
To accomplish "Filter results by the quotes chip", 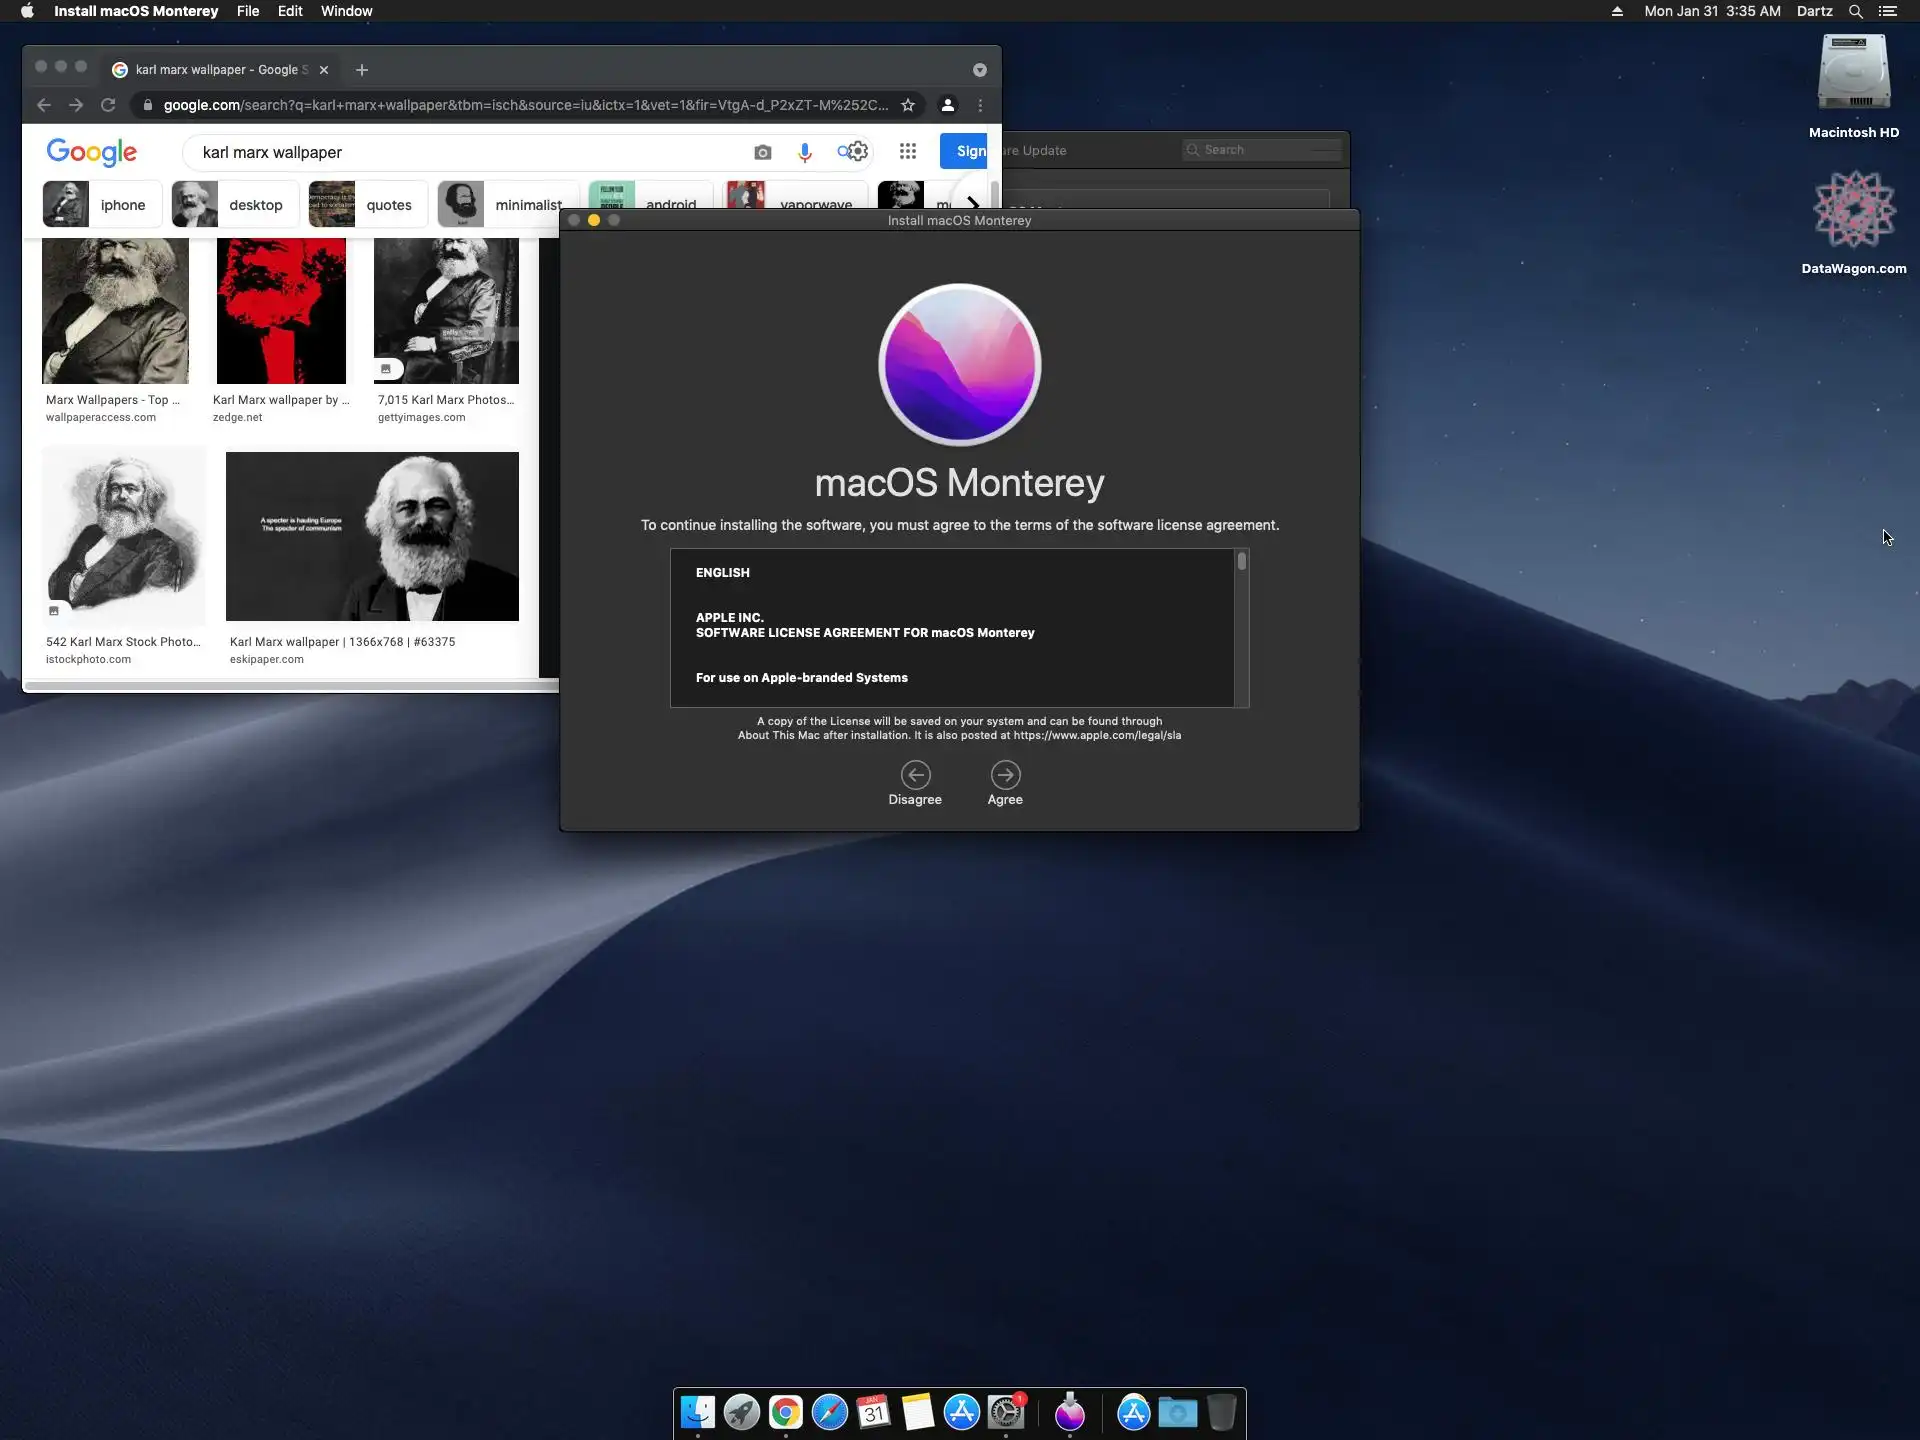I will click(368, 205).
